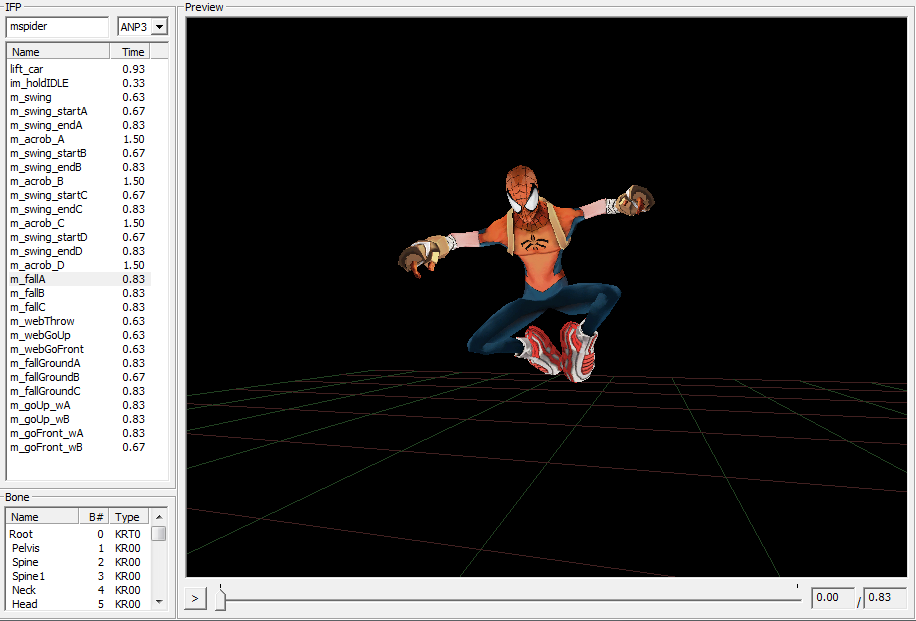The height and width of the screenshot is (621, 916).
Task: Select the Spine bone row
Action: [x=78, y=562]
